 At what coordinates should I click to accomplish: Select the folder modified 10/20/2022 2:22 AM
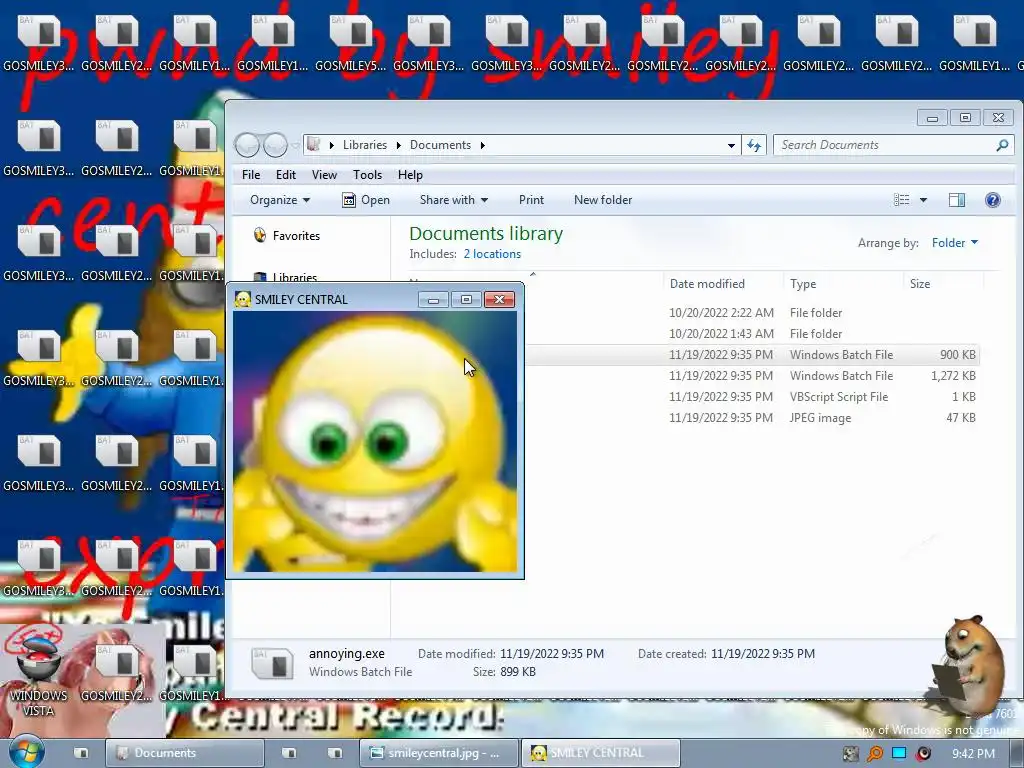(x=751, y=313)
